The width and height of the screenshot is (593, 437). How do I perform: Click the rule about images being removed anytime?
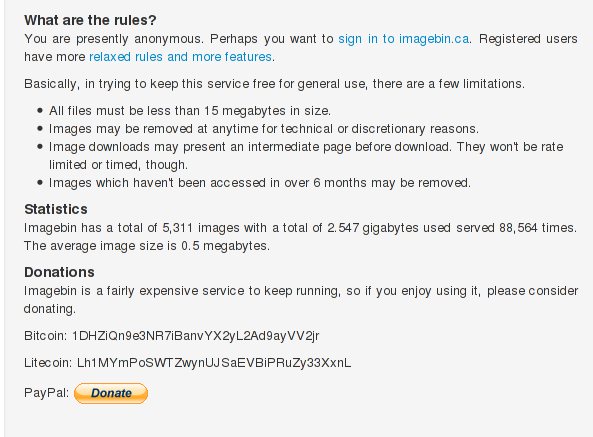tap(264, 129)
